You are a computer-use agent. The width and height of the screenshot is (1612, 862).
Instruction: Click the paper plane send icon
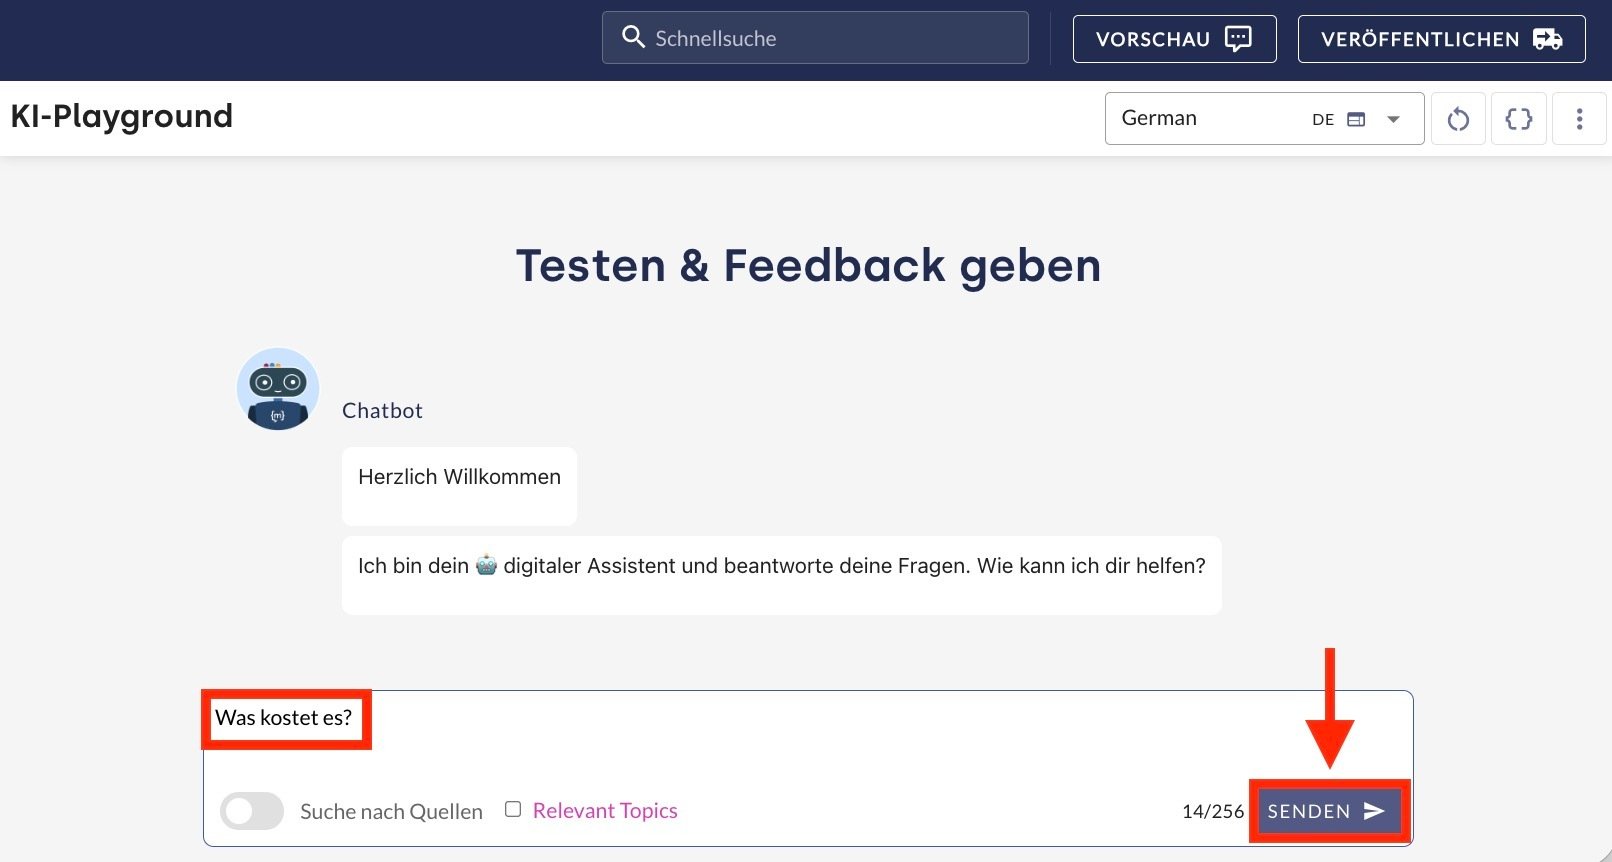[1374, 811]
